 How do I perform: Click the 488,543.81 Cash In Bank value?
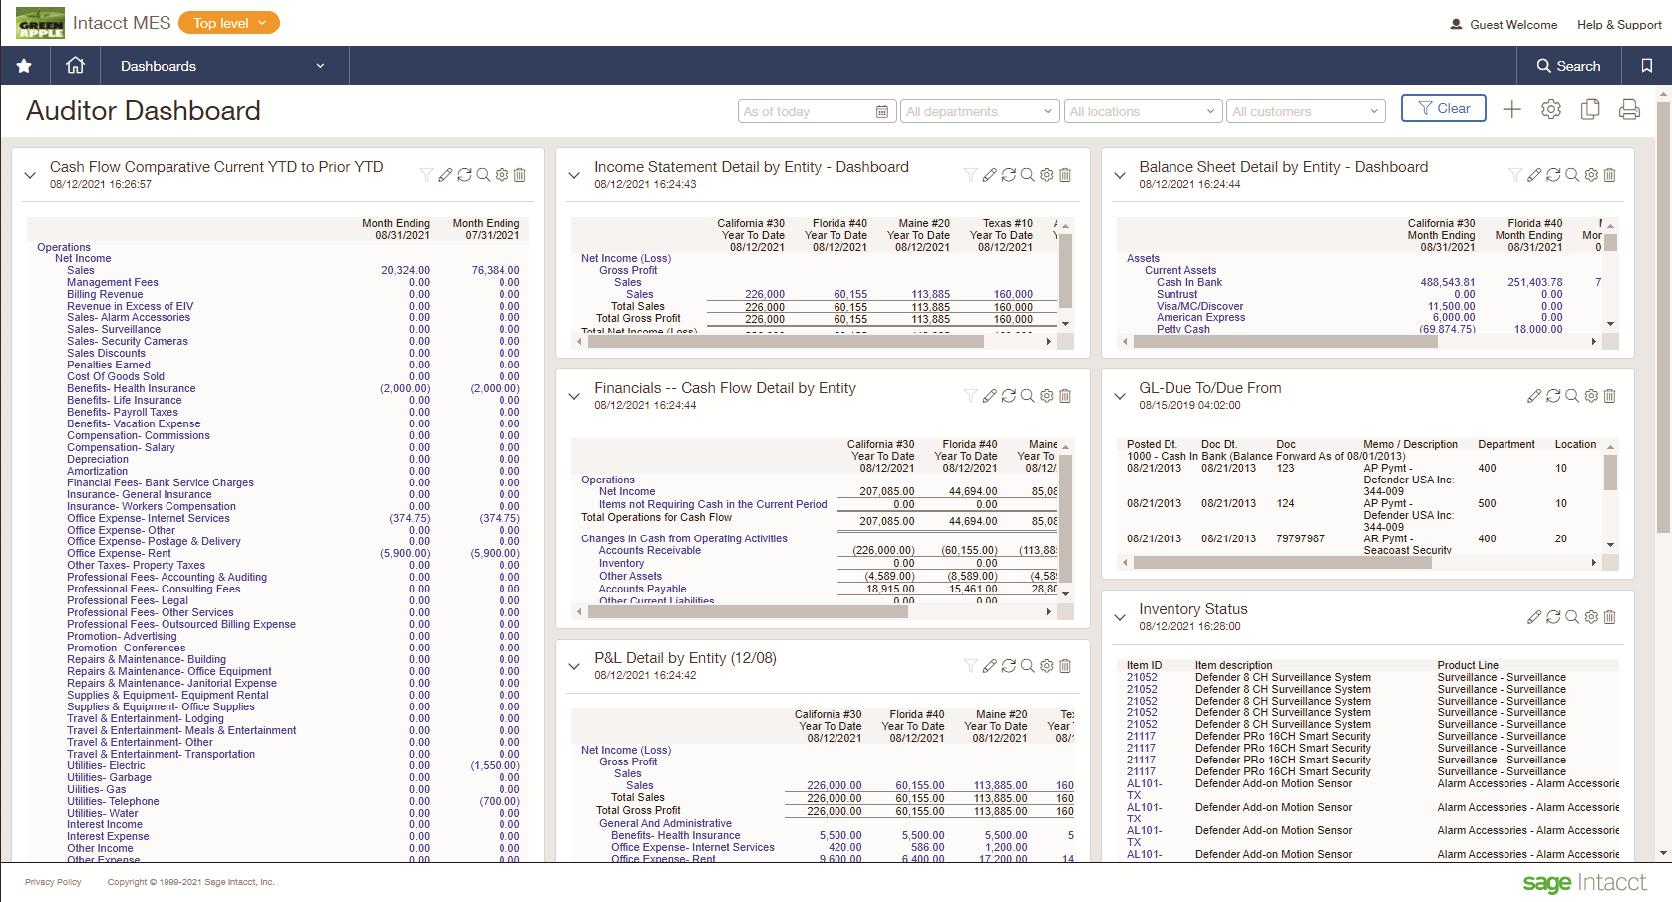click(1448, 282)
